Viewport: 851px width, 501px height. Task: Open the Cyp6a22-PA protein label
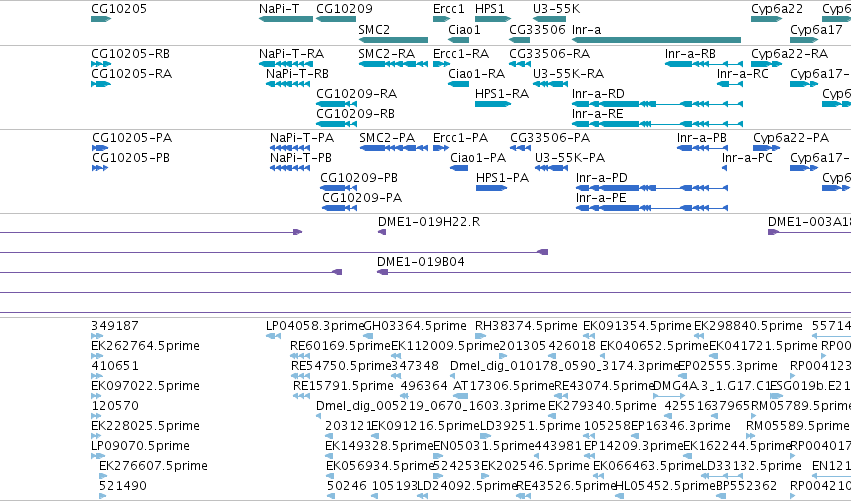pos(791,138)
